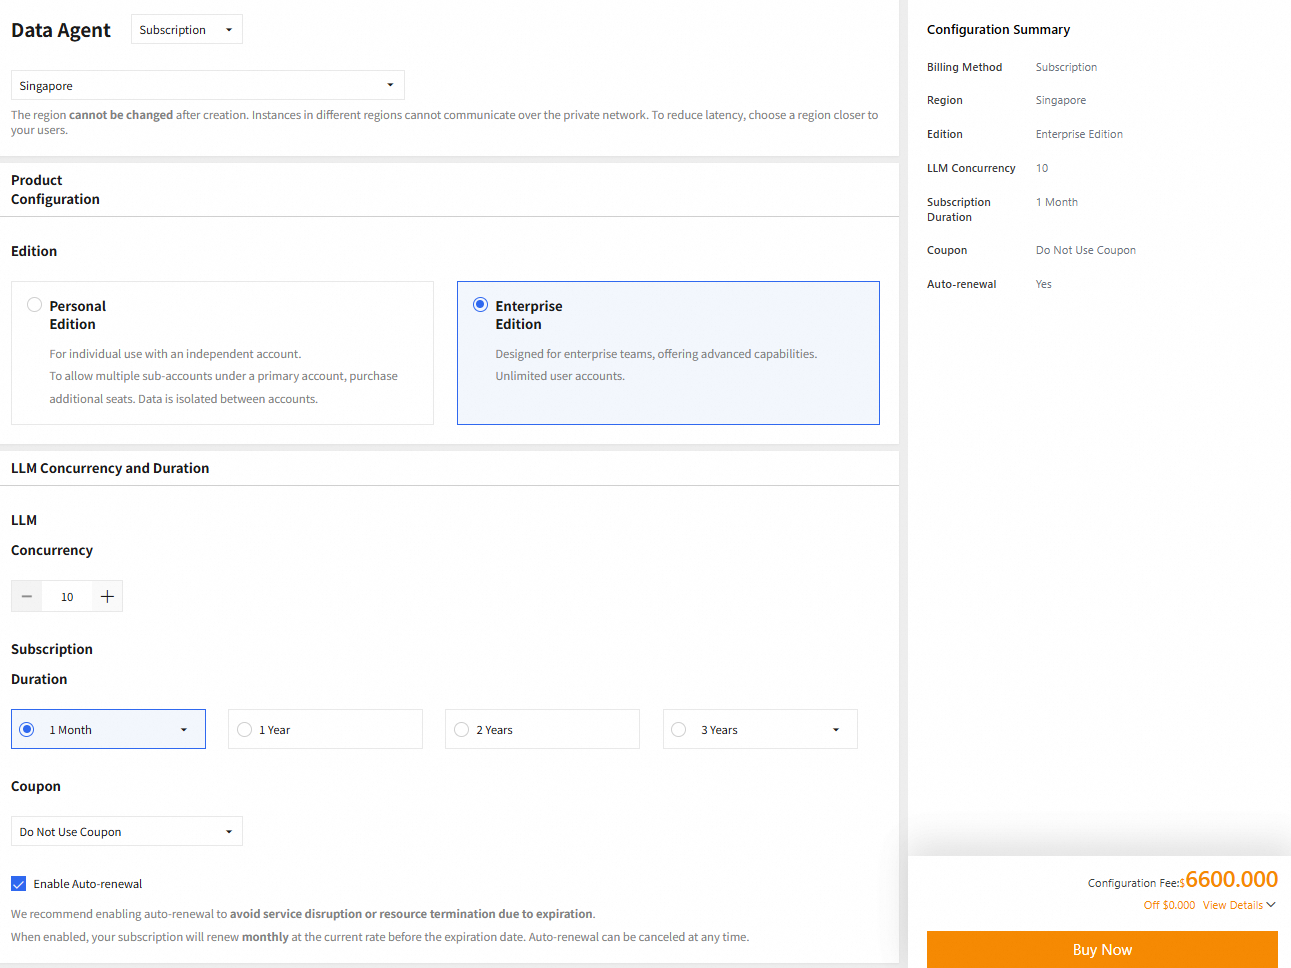Click the 6600.000 configuration fee amount

(1232, 879)
